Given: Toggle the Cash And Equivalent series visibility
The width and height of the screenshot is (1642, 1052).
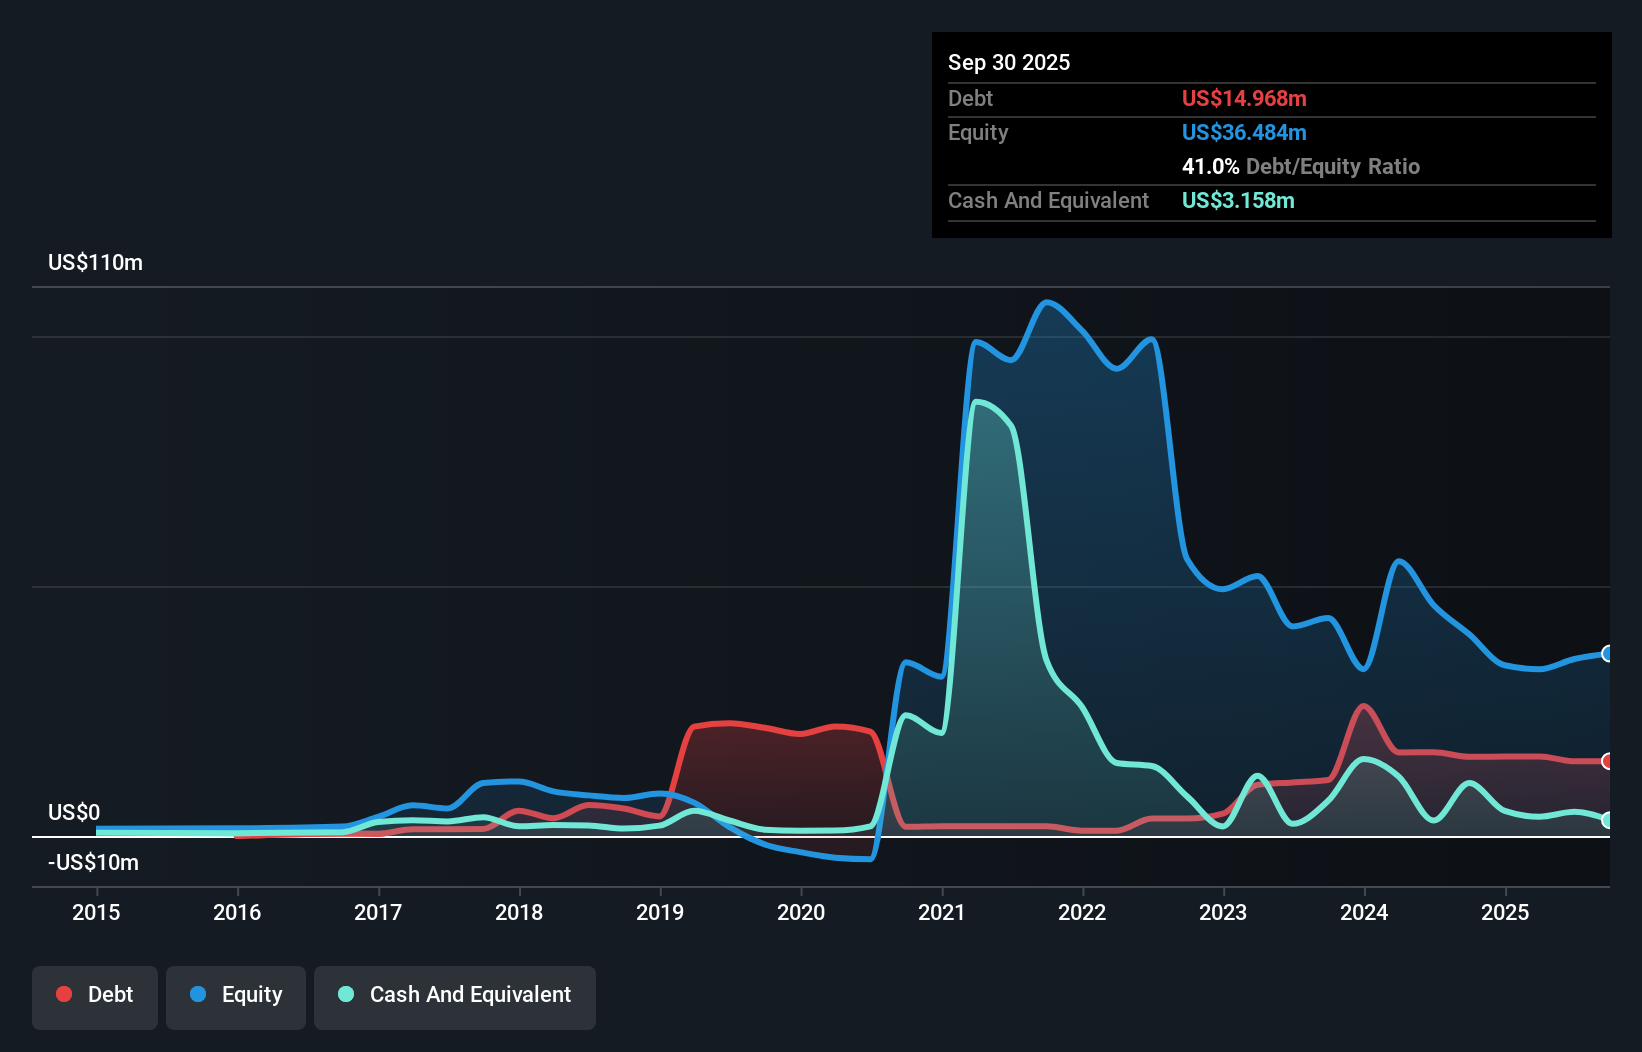Looking at the screenshot, I should pos(454,995).
